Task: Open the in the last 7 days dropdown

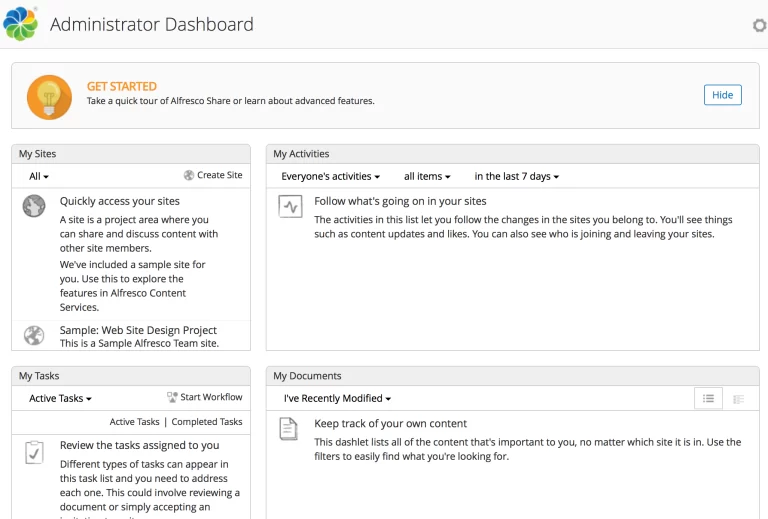Action: (516, 176)
